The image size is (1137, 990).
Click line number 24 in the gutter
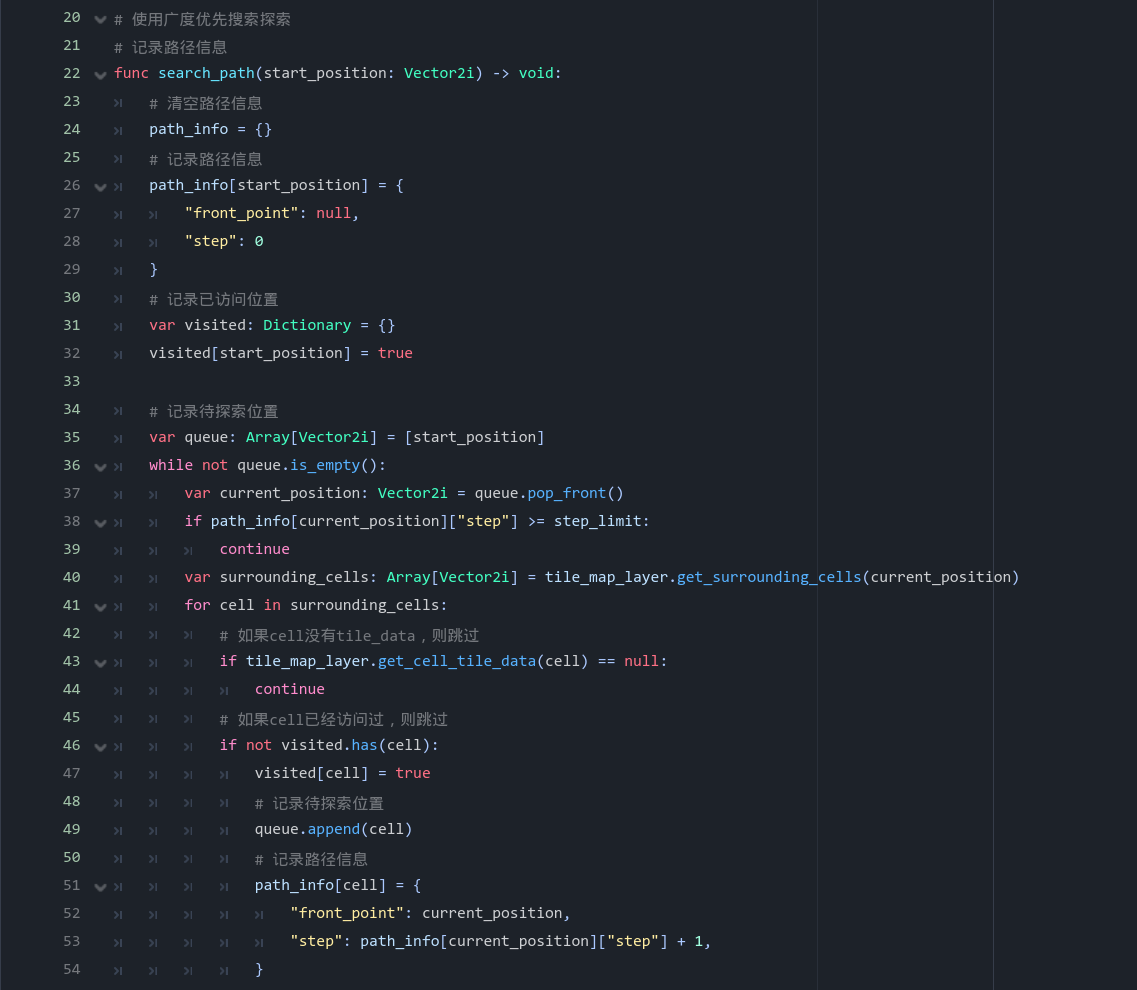point(71,129)
